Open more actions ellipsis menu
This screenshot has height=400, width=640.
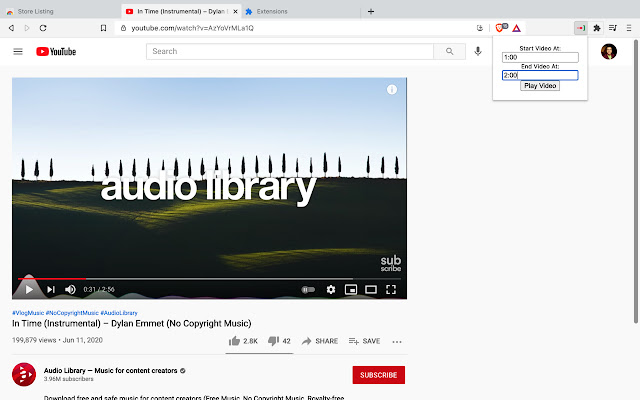click(397, 342)
